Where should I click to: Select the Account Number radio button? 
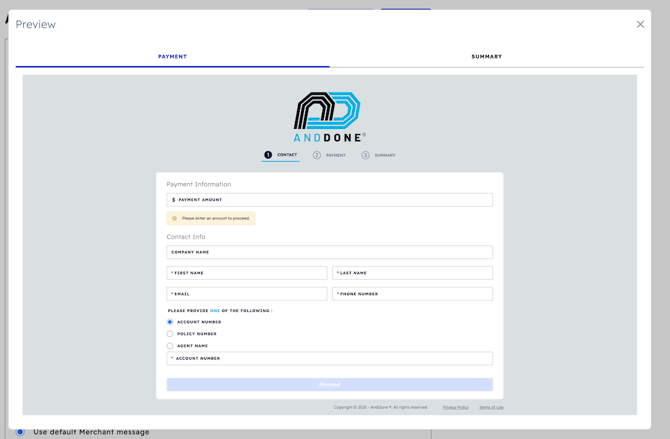pos(170,322)
